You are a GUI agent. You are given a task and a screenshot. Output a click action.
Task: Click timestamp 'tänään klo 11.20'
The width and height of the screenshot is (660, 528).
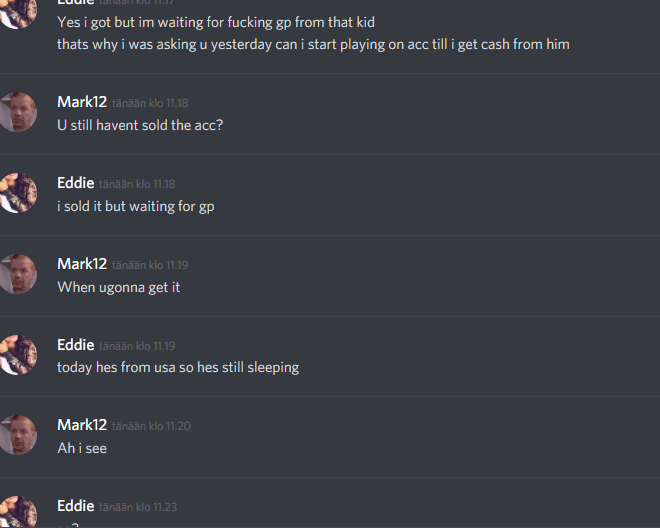click(x=152, y=426)
